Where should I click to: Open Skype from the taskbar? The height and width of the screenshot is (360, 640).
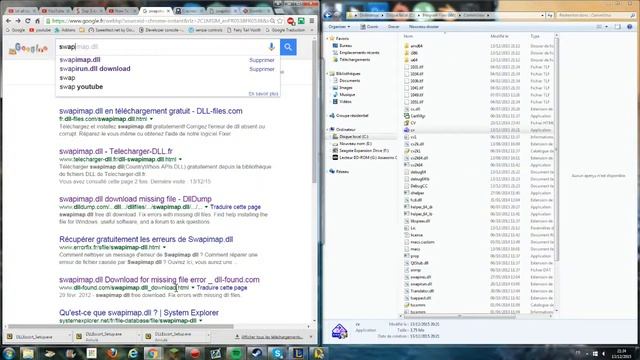point(278,353)
